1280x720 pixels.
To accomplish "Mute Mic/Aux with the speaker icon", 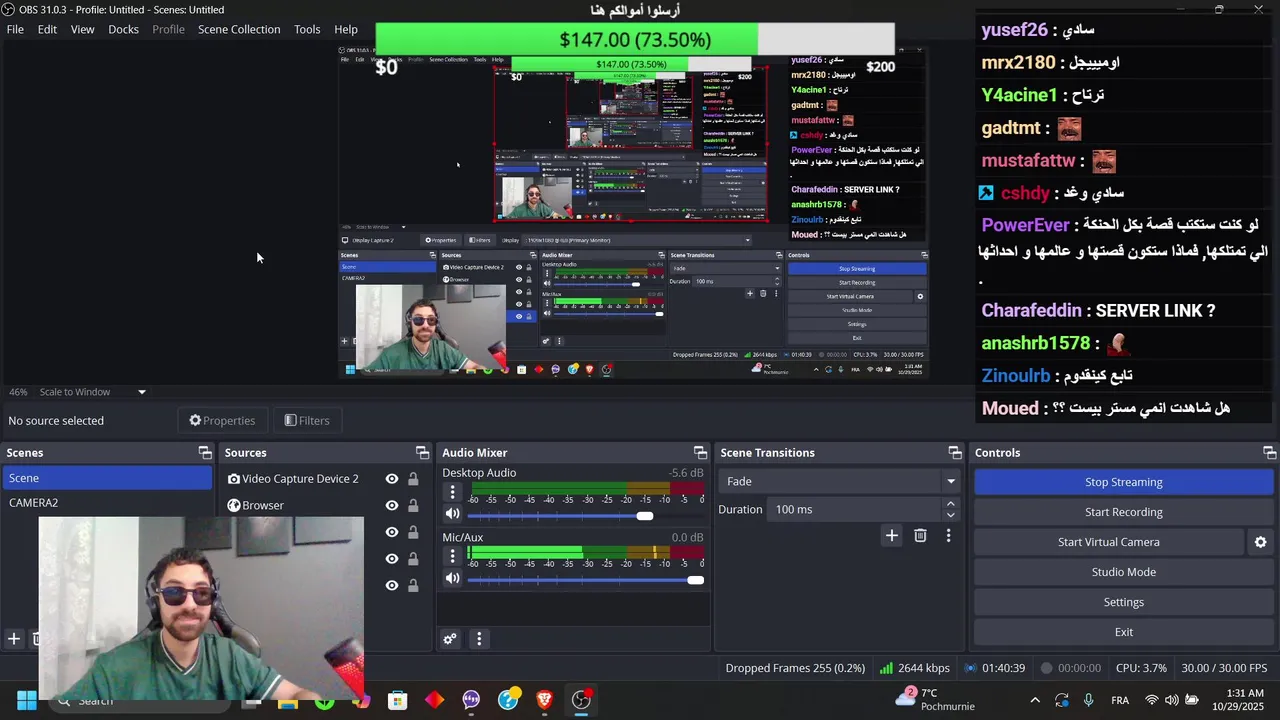I will point(452,578).
